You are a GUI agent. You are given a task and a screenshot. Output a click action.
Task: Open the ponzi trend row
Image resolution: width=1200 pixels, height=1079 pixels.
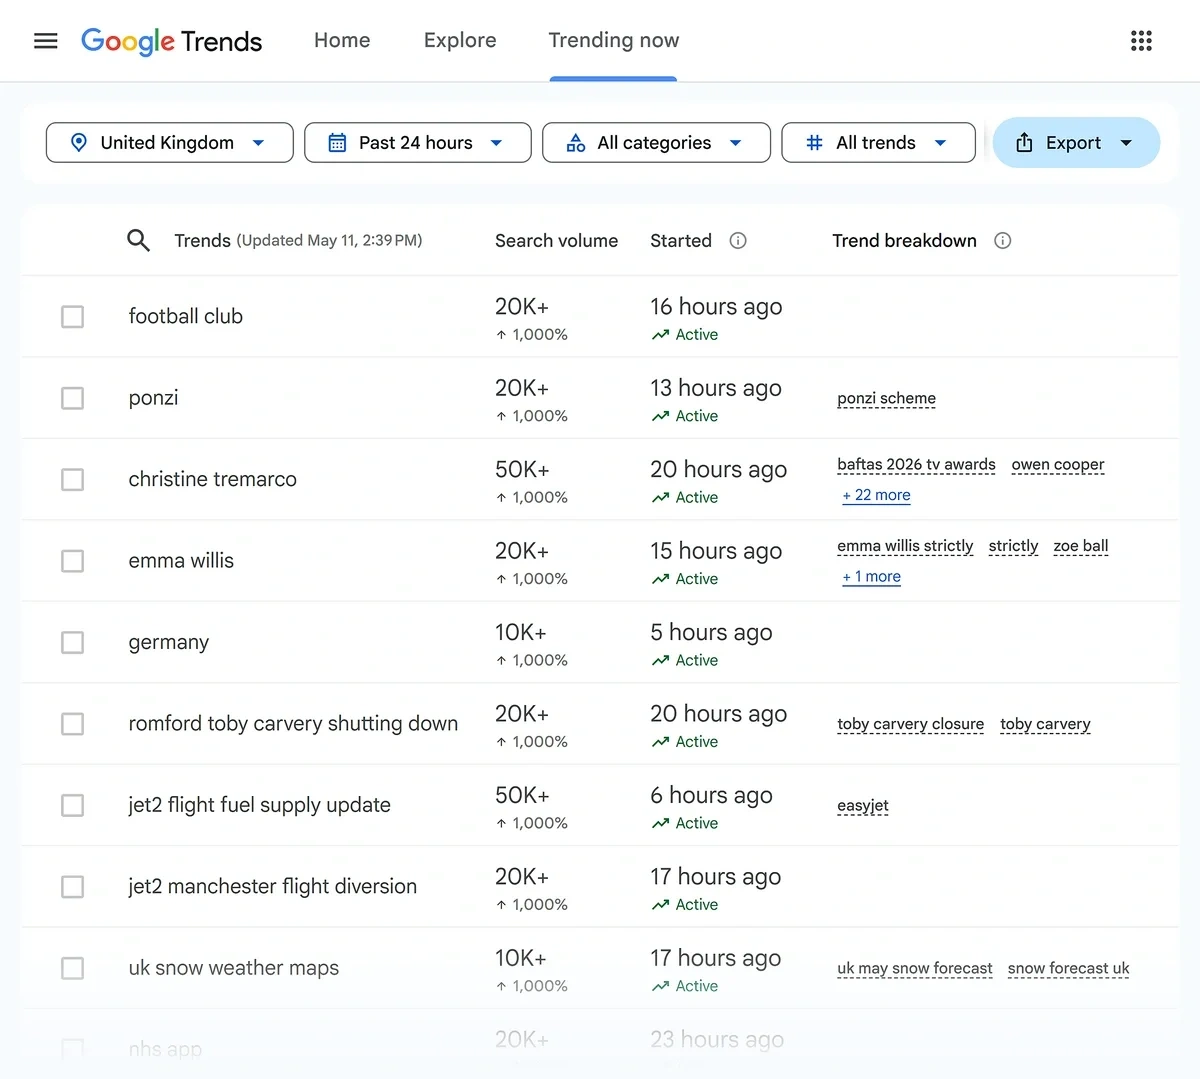(x=153, y=398)
